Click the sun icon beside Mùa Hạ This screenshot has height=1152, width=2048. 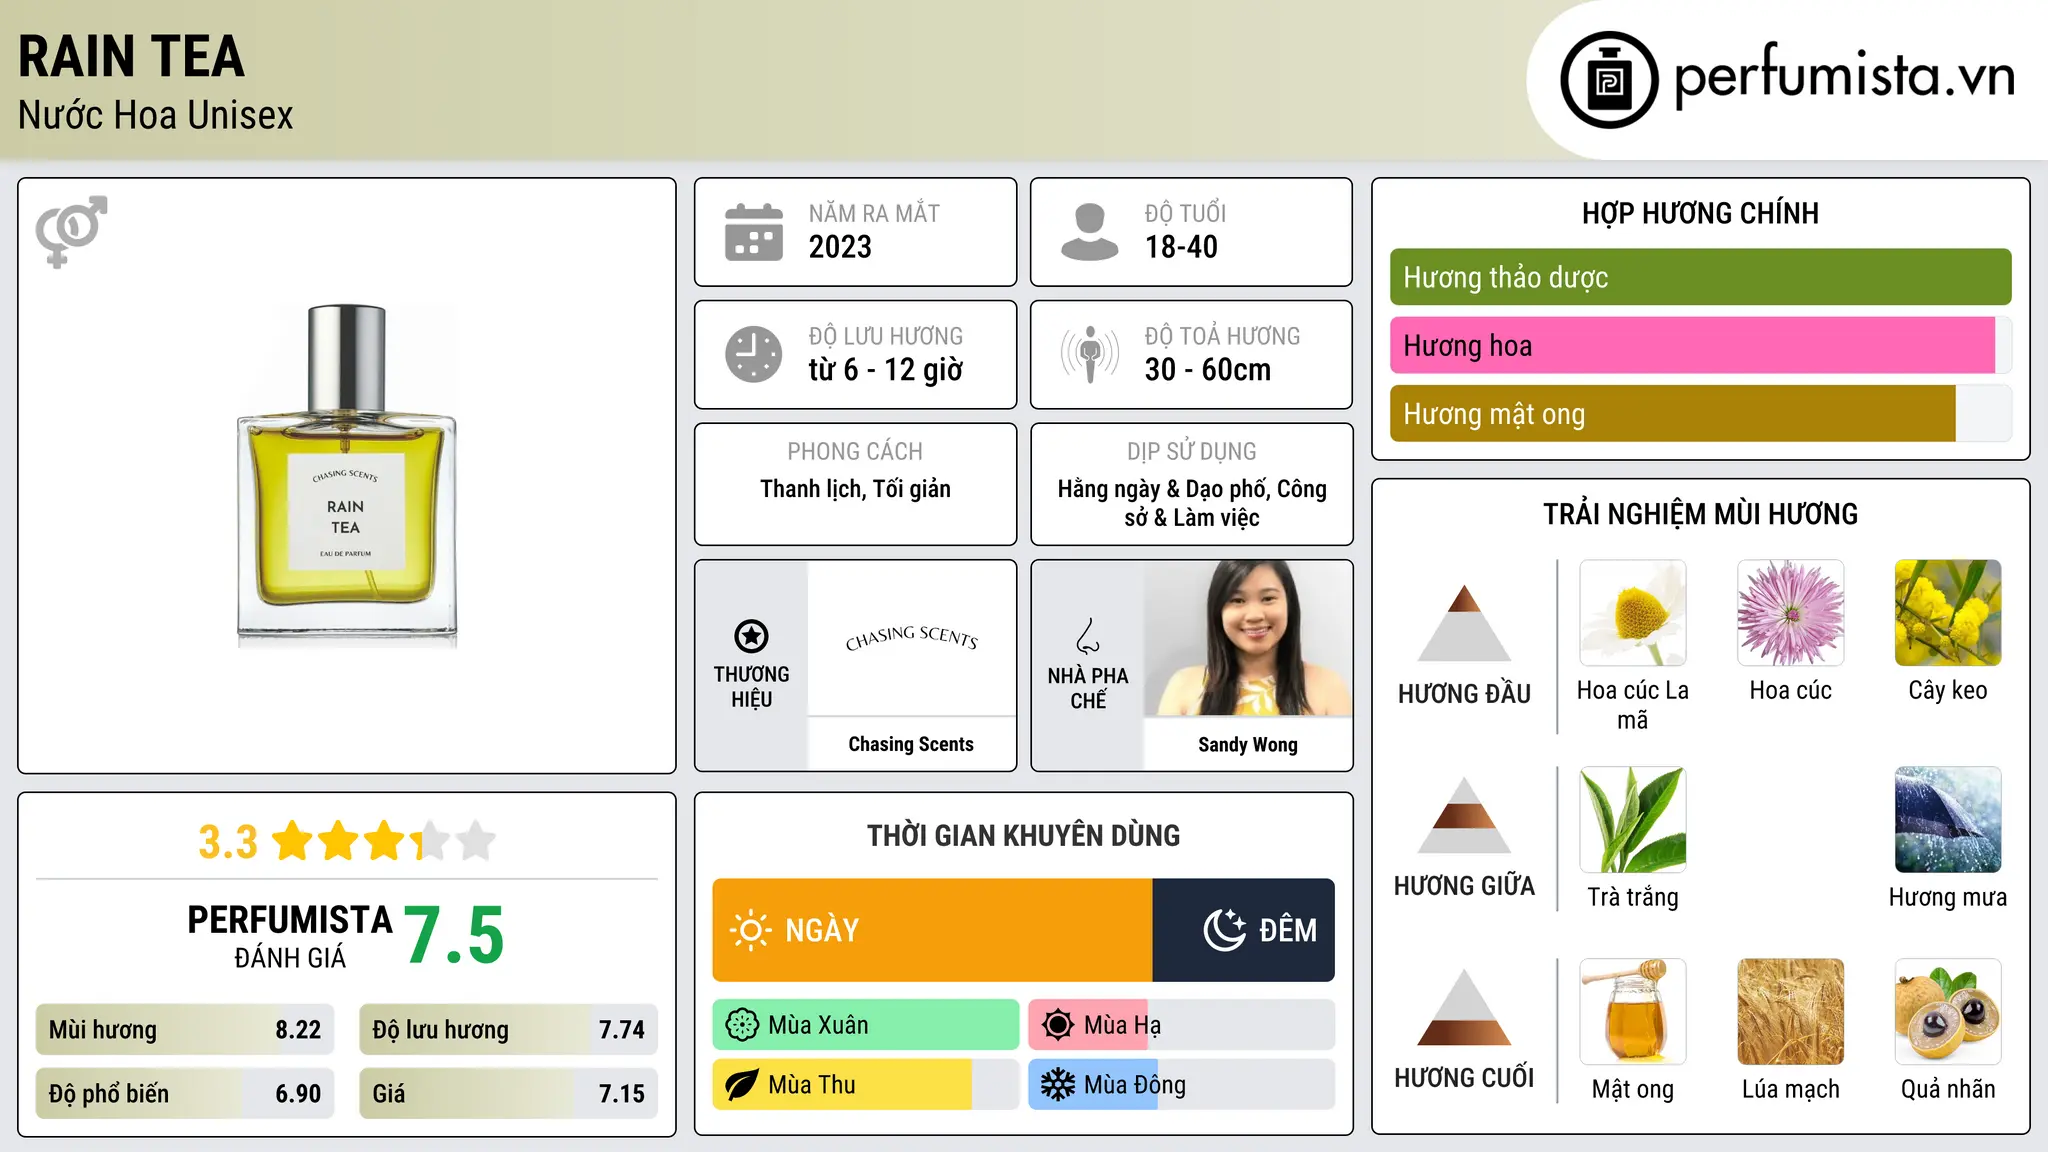click(1058, 1025)
